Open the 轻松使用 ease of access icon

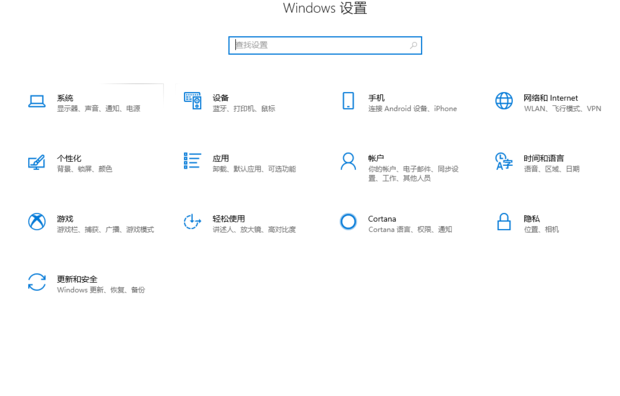click(192, 222)
